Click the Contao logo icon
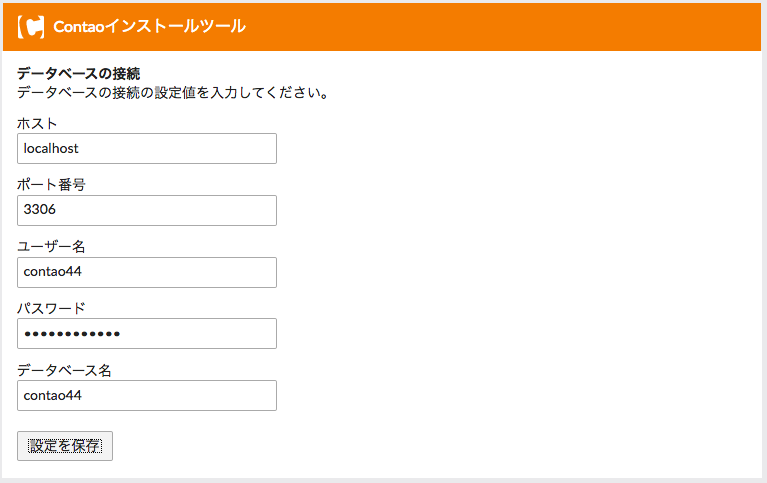Screen dimensions: 767x483 click(x=31, y=26)
